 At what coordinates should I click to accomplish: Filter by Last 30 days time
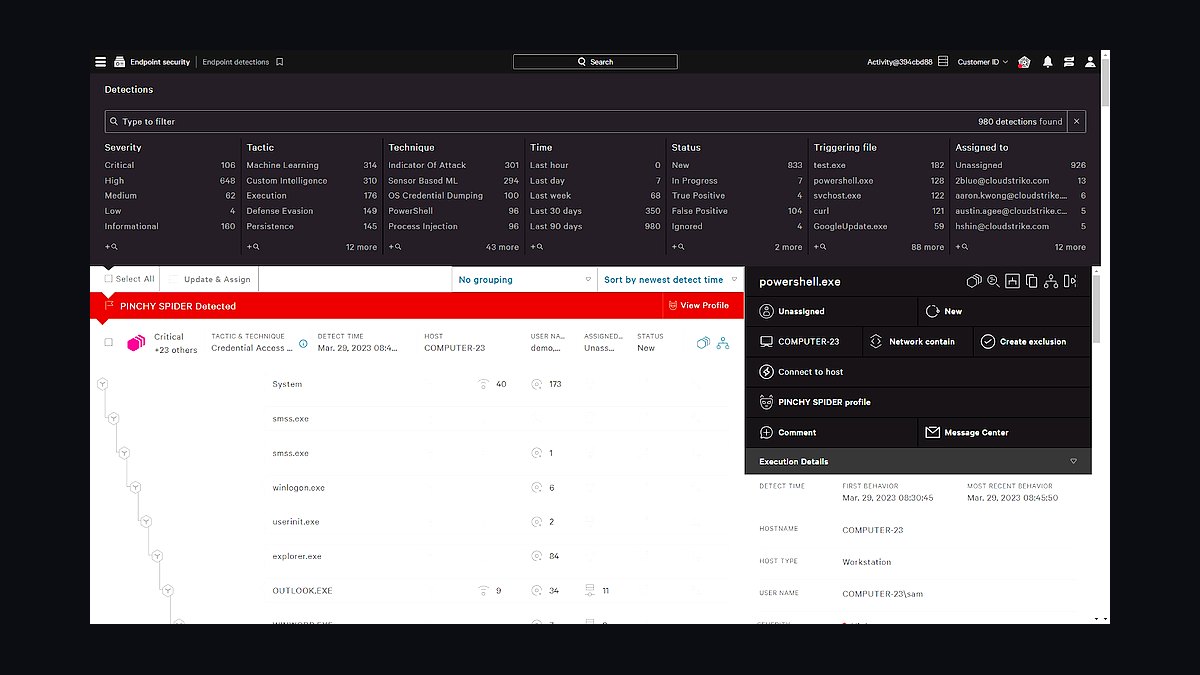[x=595, y=211]
